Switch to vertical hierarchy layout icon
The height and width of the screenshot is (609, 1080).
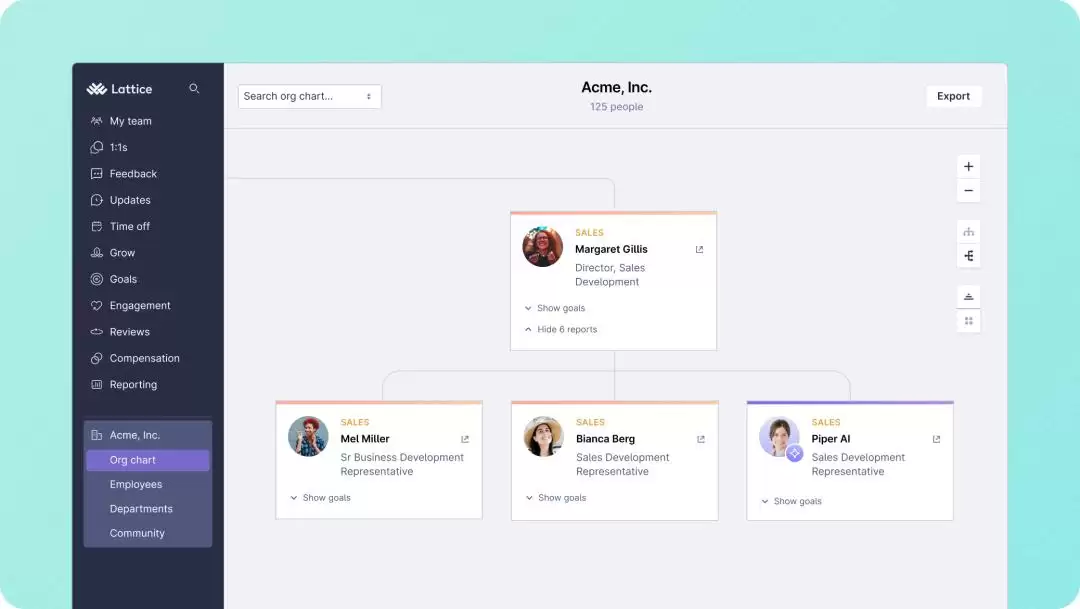[x=968, y=231]
